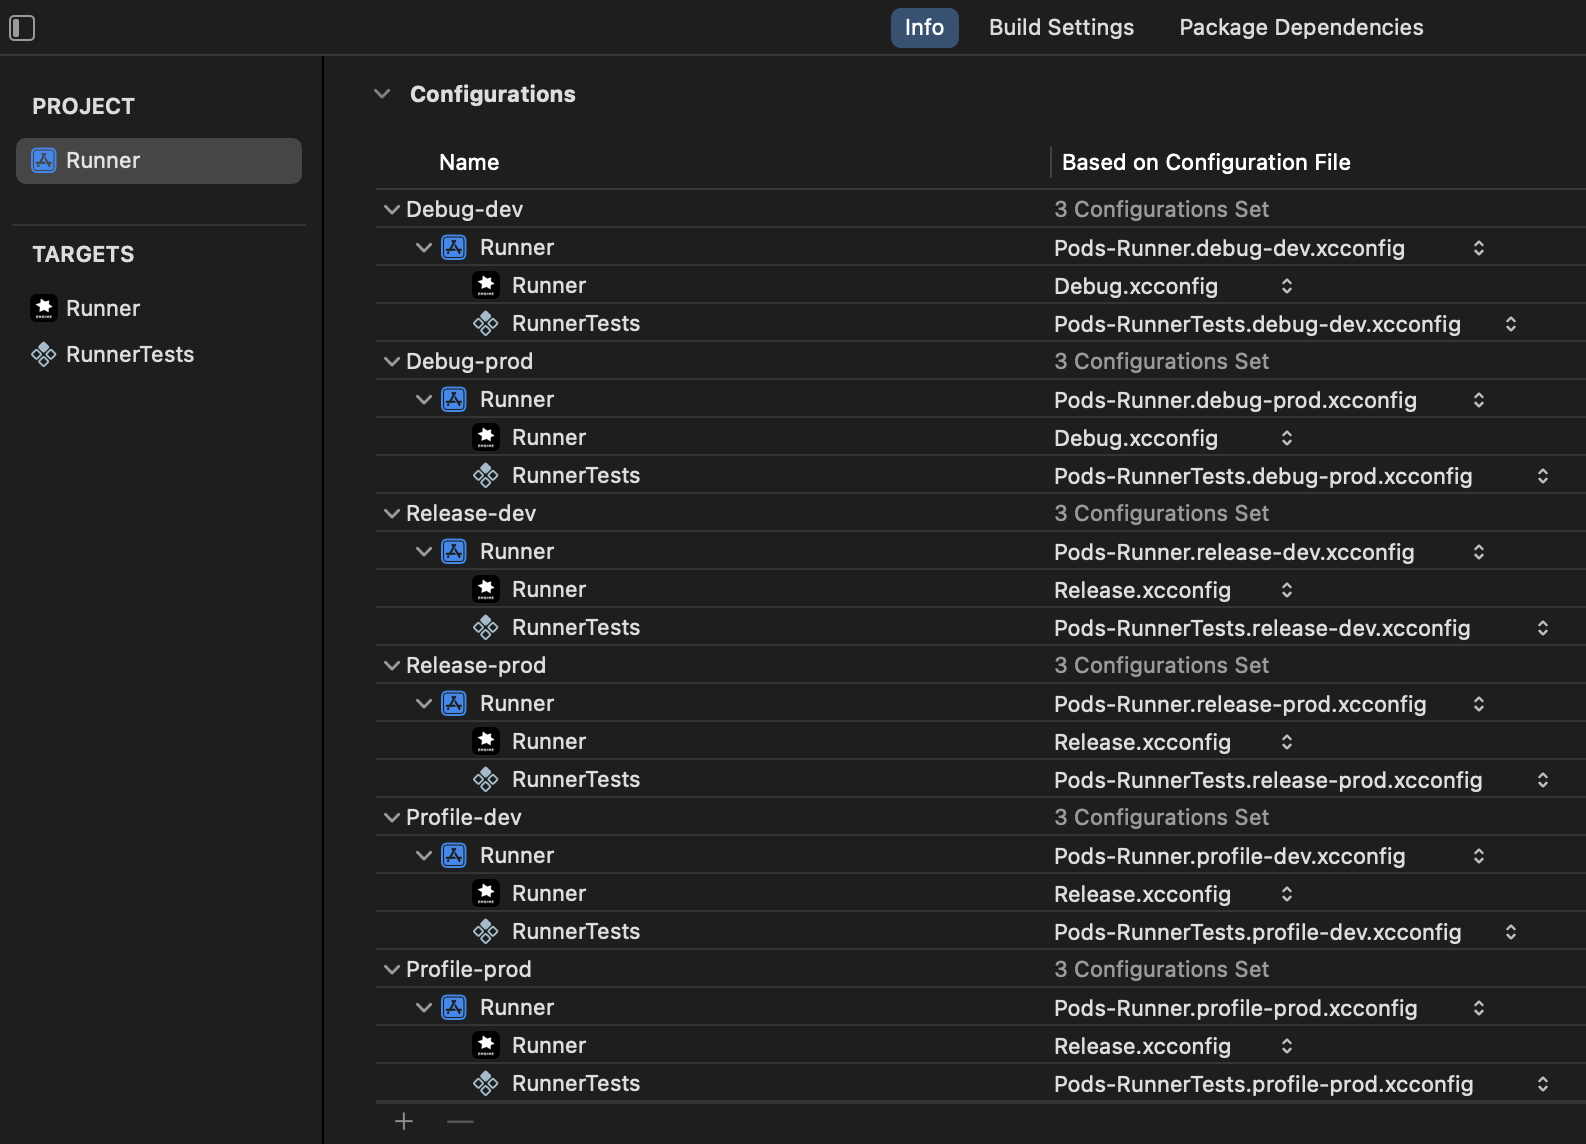Switch to the Build Settings tab
The width and height of the screenshot is (1586, 1144).
pyautogui.click(x=1061, y=28)
